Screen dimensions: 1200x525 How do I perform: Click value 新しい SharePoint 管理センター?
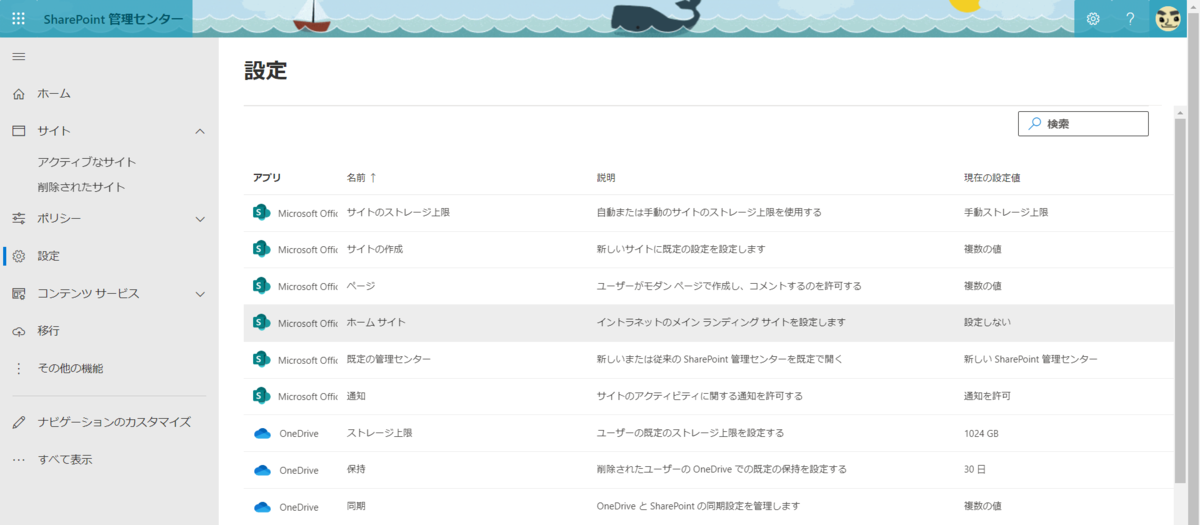point(1031,359)
